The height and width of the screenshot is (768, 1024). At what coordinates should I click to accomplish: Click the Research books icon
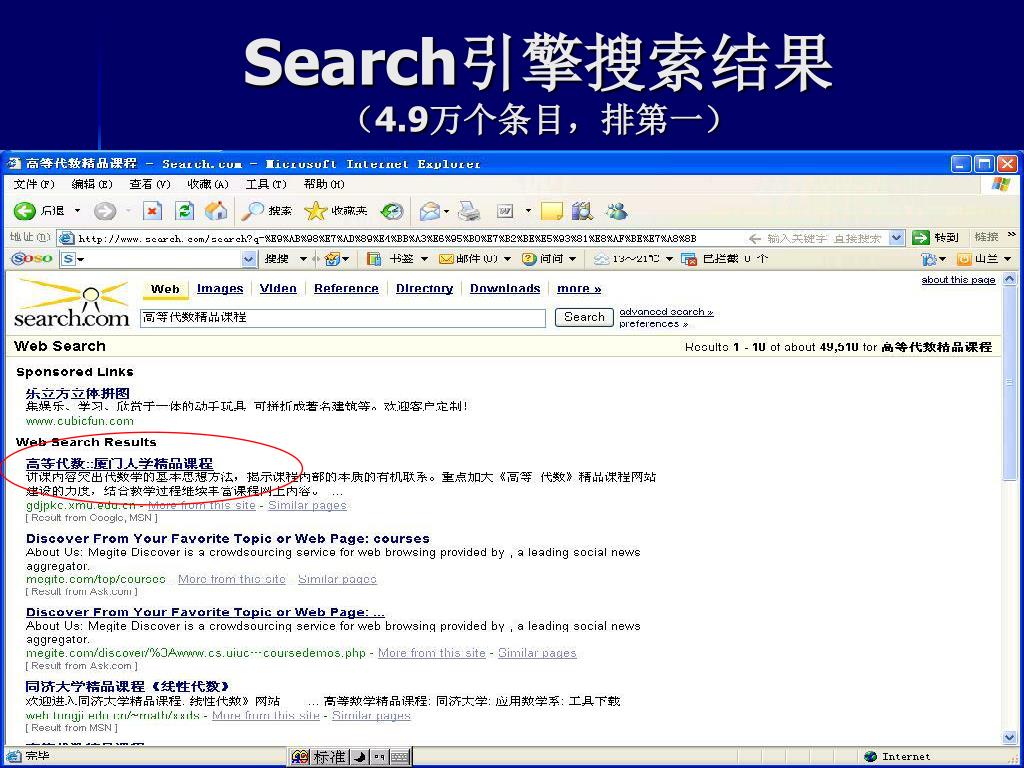[x=582, y=211]
